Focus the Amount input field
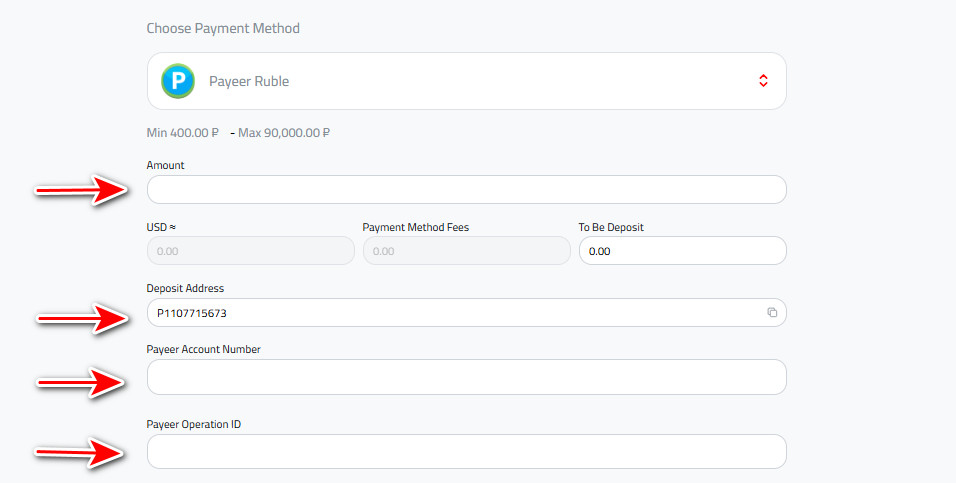The height and width of the screenshot is (483, 956). click(x=466, y=190)
